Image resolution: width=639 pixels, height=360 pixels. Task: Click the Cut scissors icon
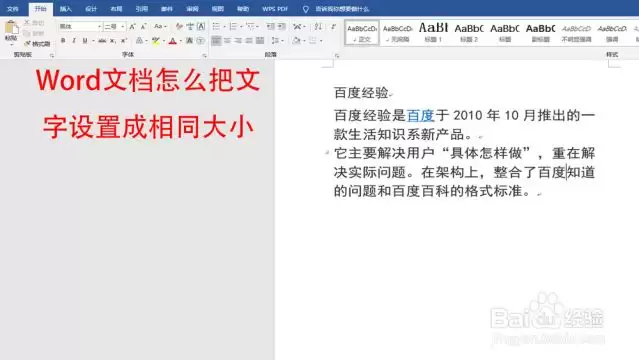tap(27, 22)
